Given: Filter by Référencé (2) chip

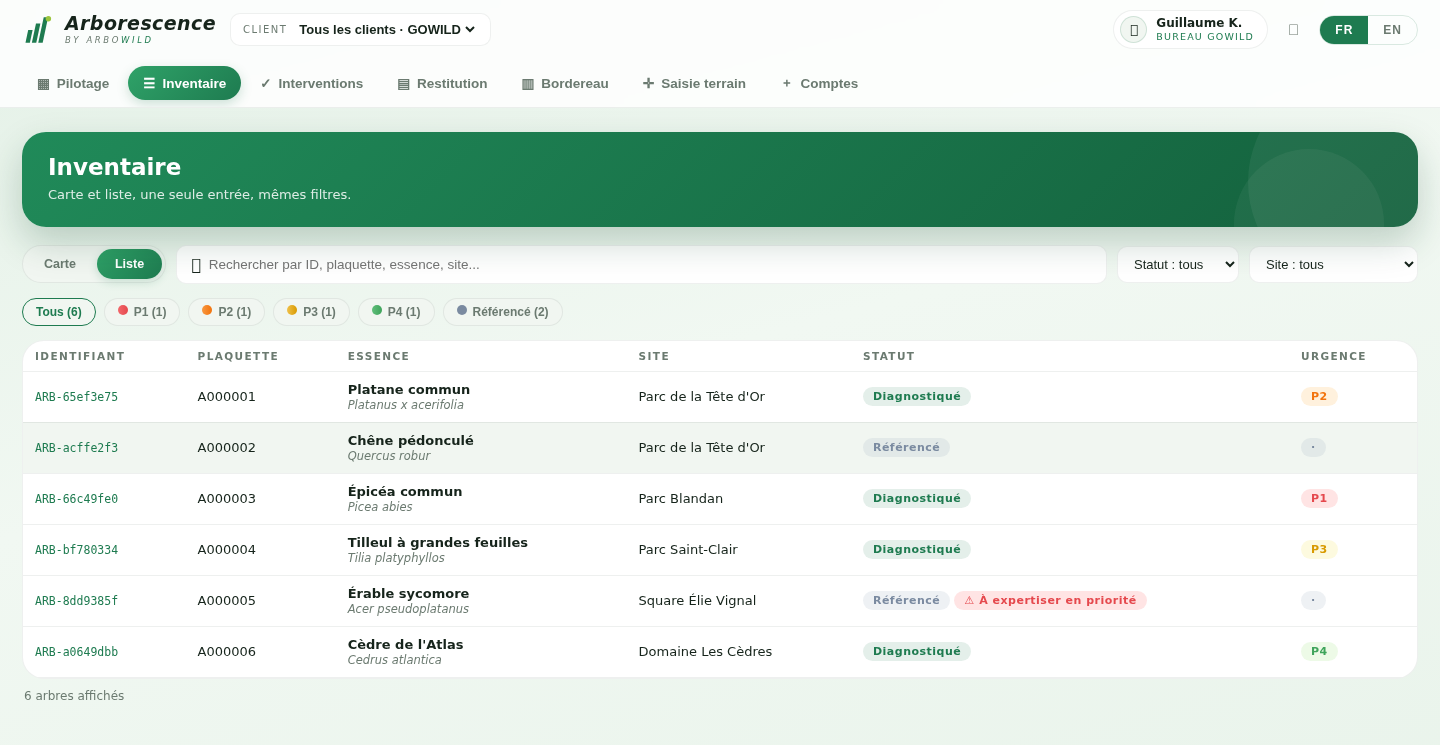Looking at the screenshot, I should 503,312.
